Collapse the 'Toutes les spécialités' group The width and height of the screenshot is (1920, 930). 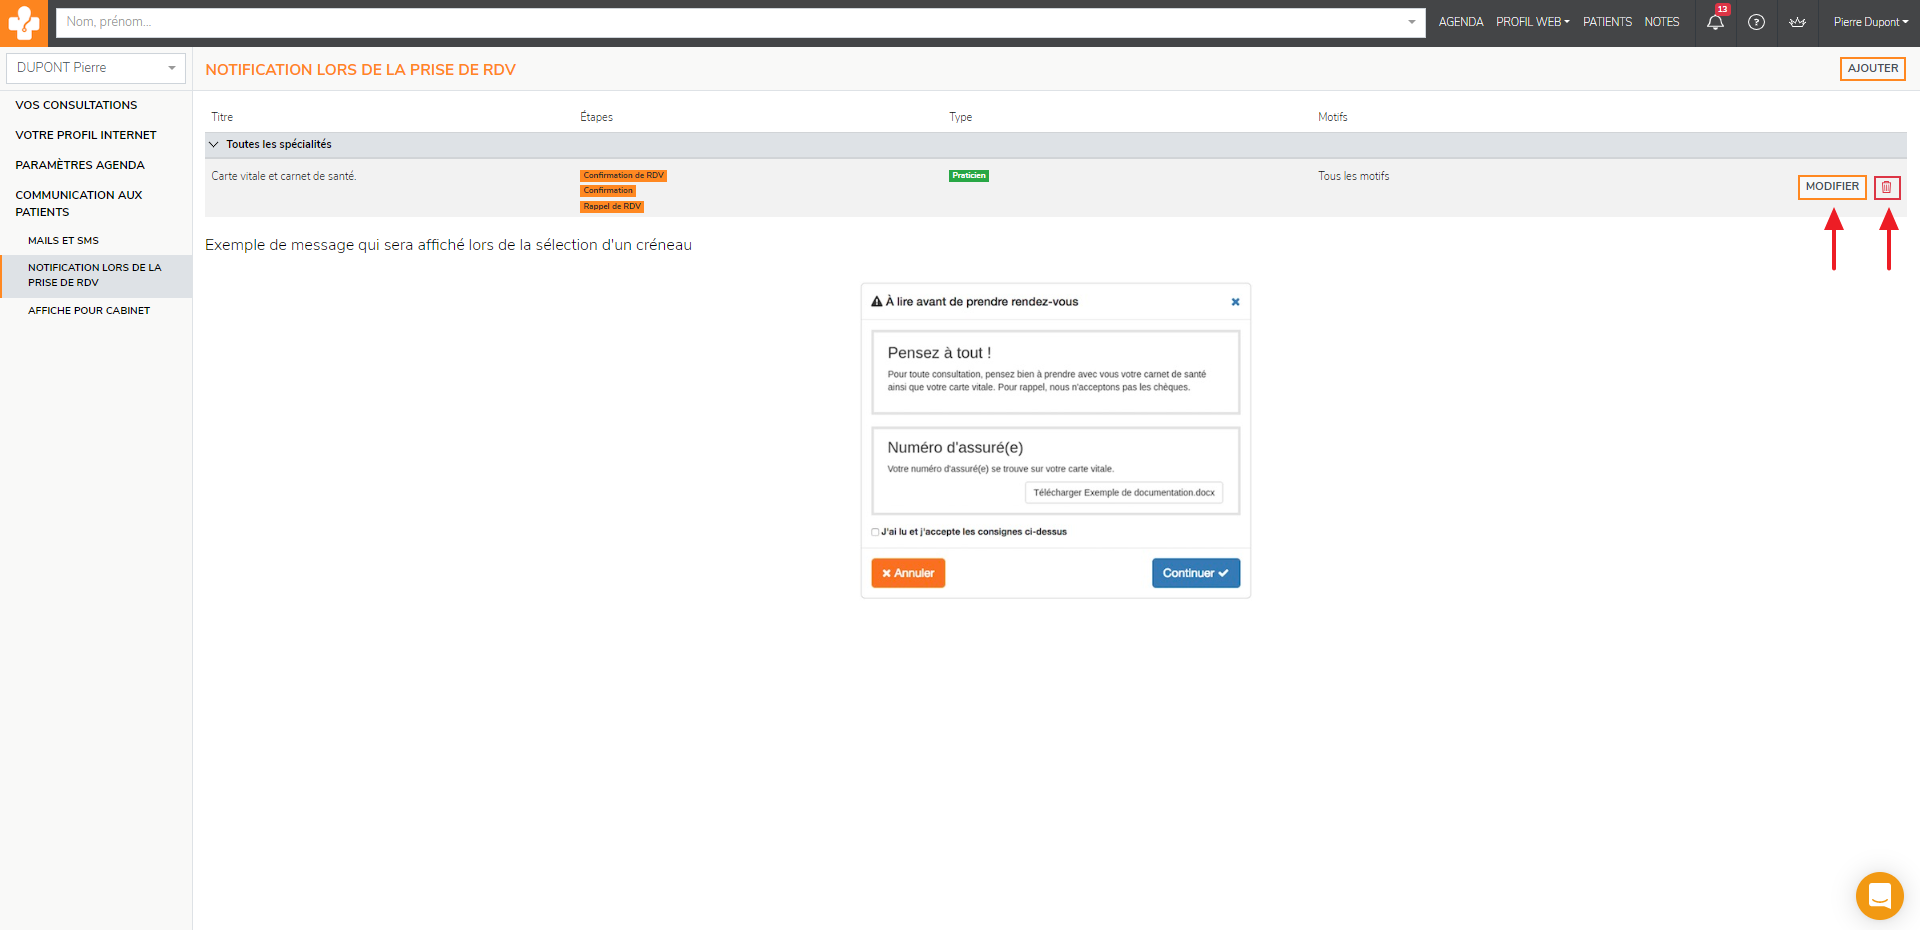click(x=214, y=145)
